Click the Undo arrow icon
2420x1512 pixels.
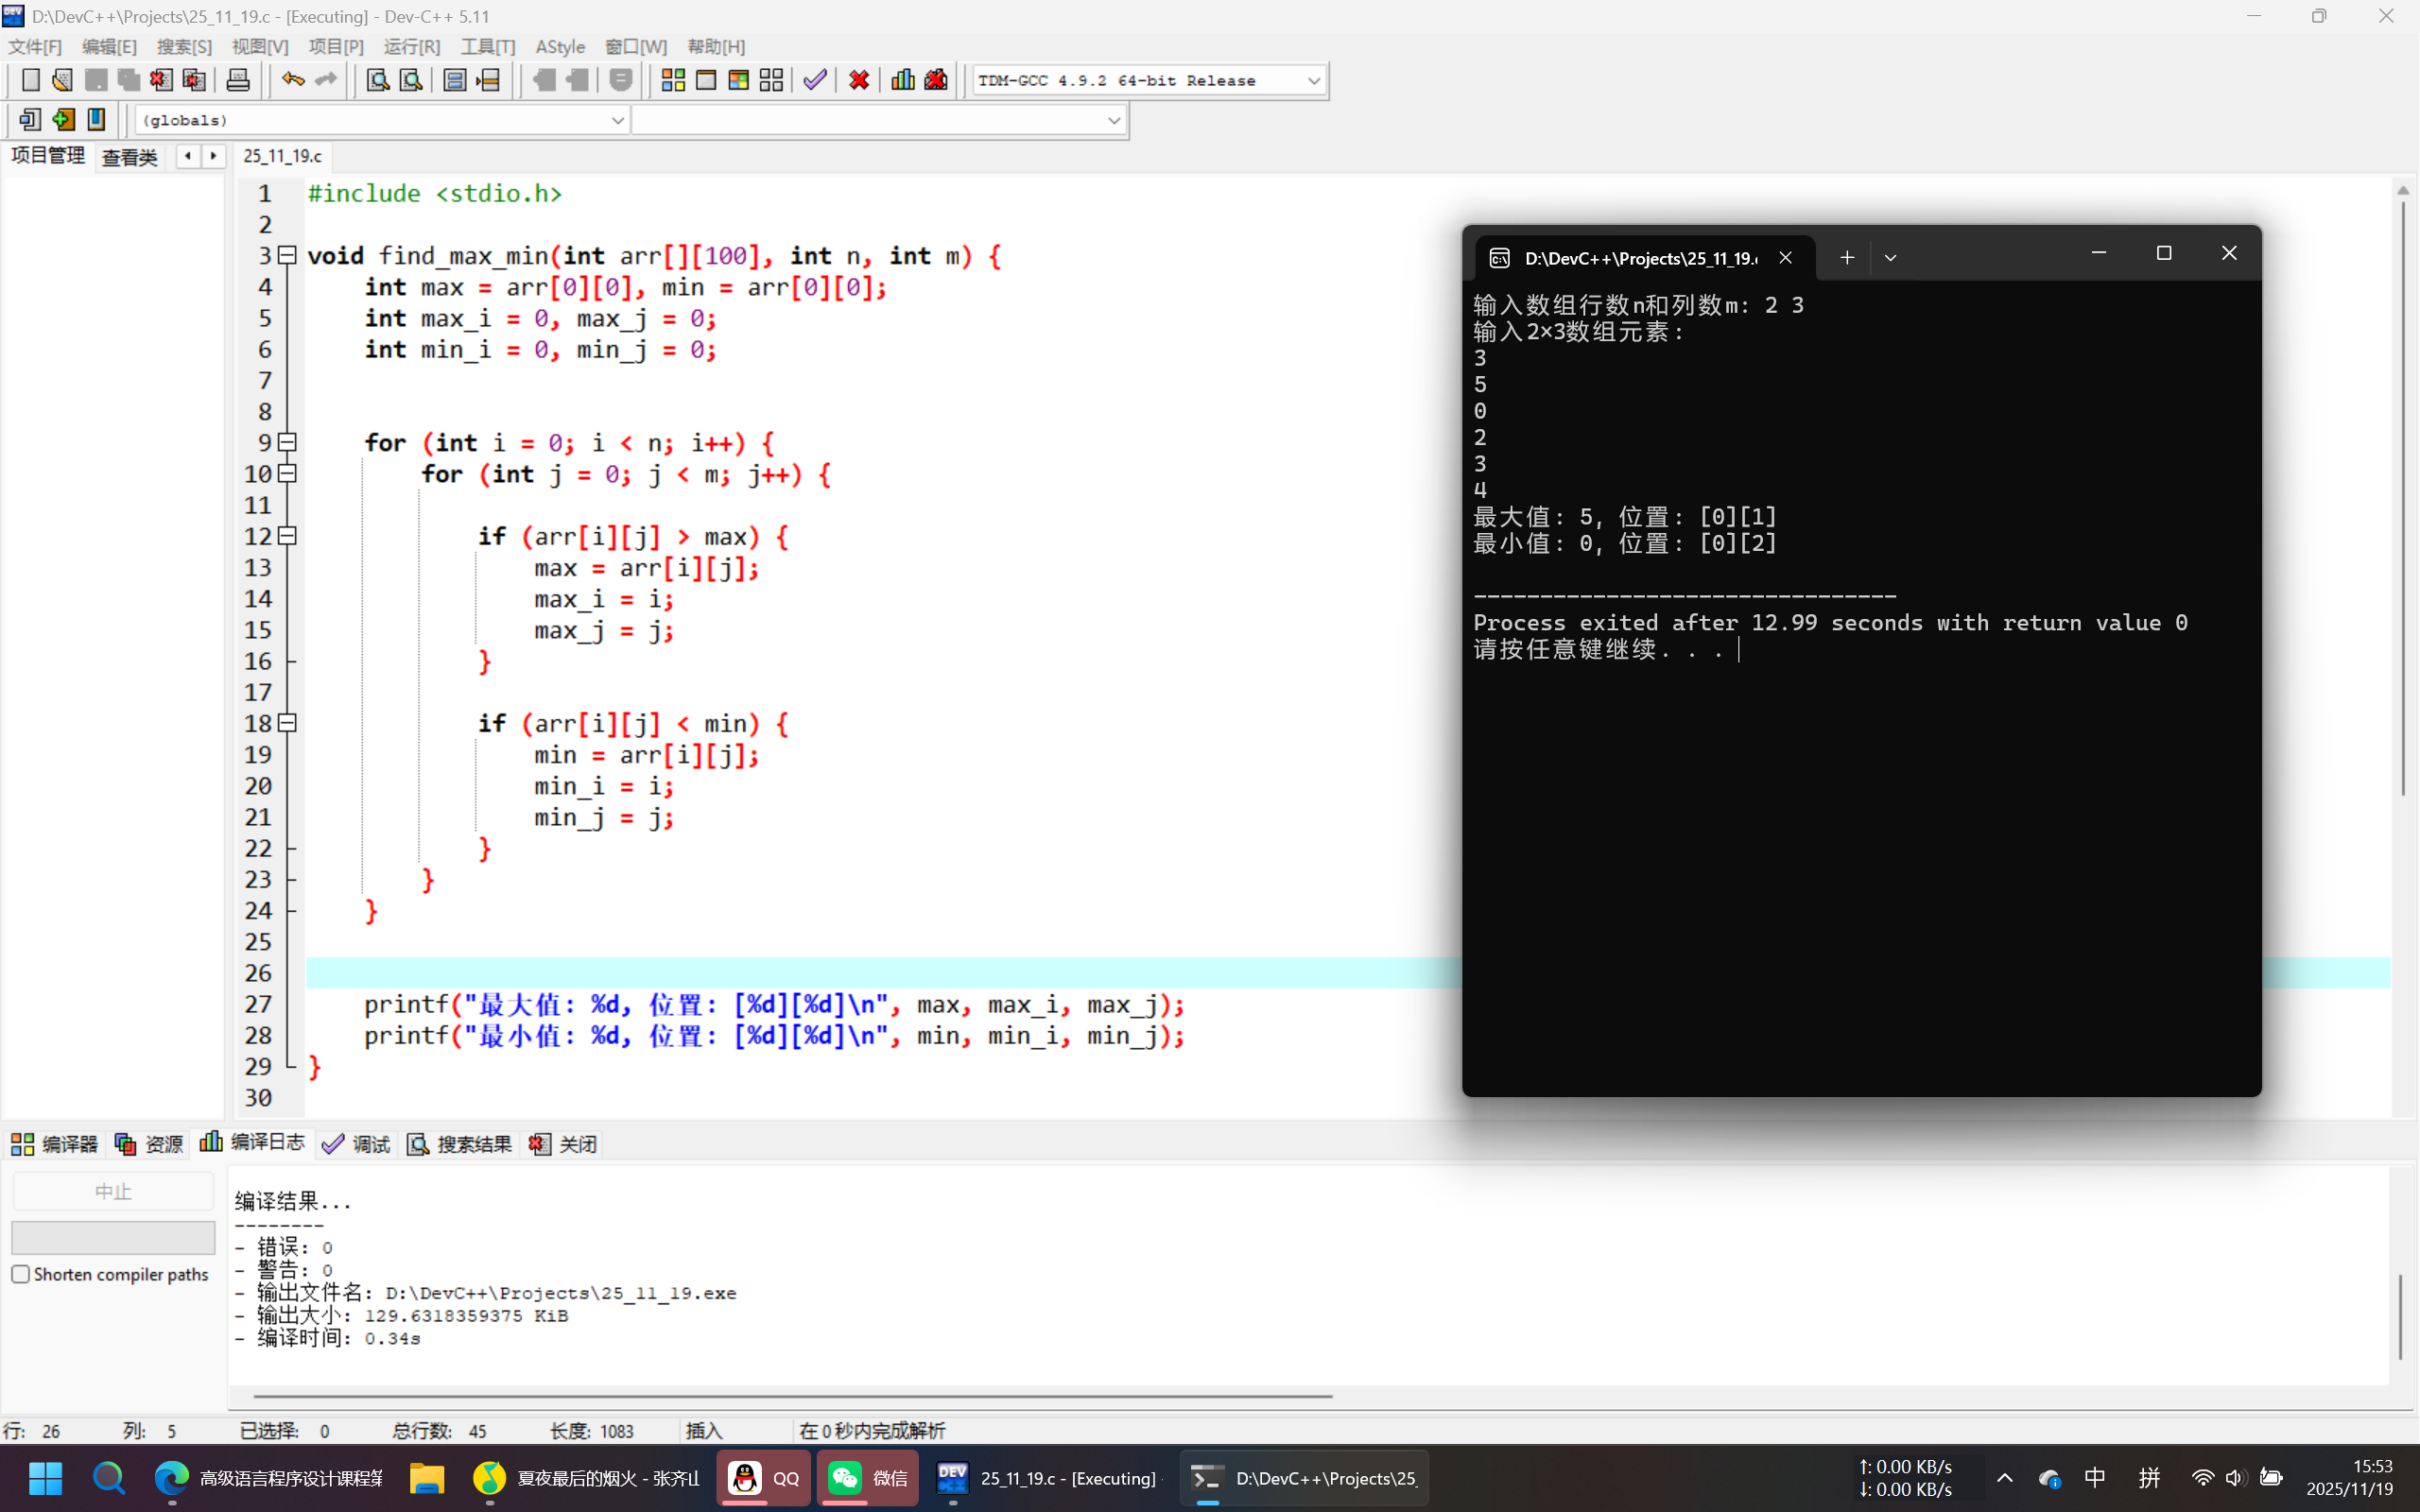[x=292, y=80]
